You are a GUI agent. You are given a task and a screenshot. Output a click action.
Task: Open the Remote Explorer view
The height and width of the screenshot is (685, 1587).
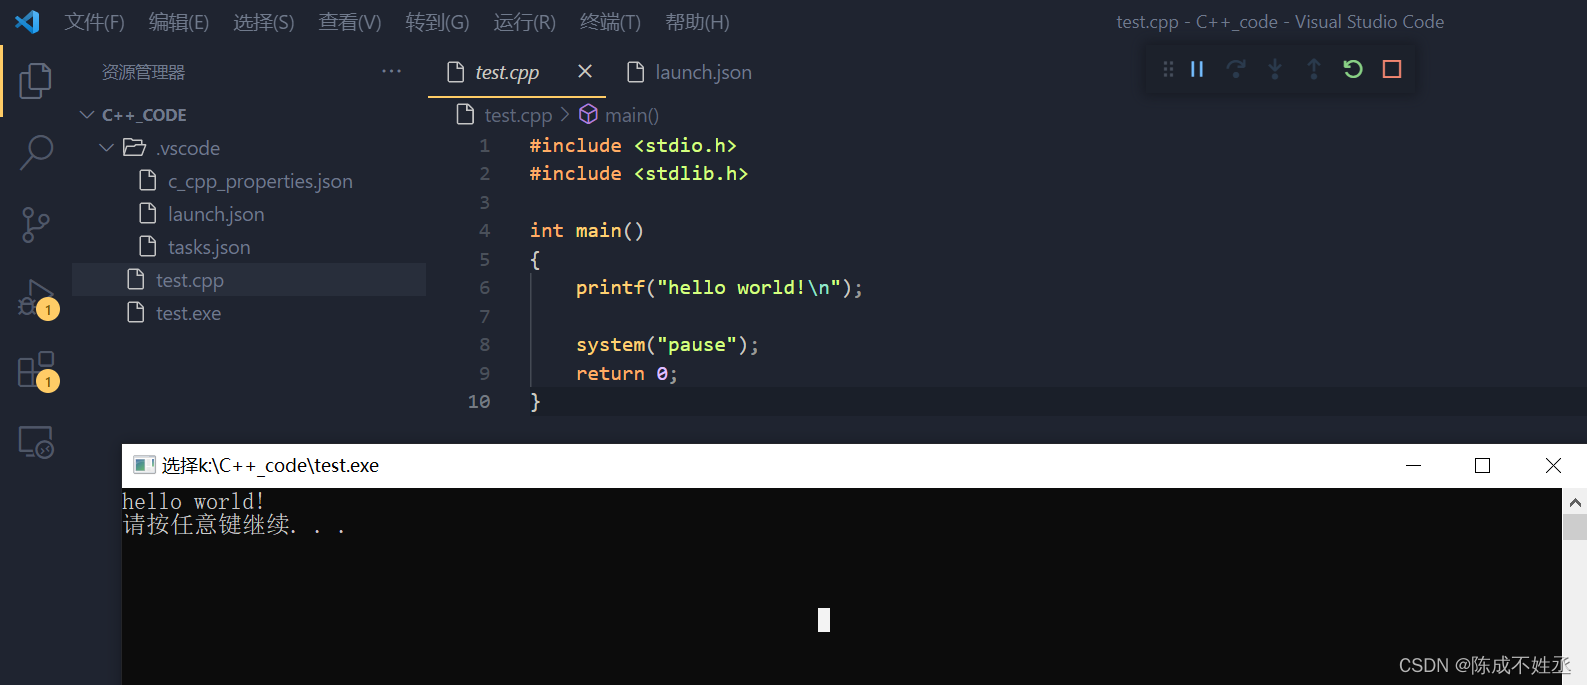36,442
